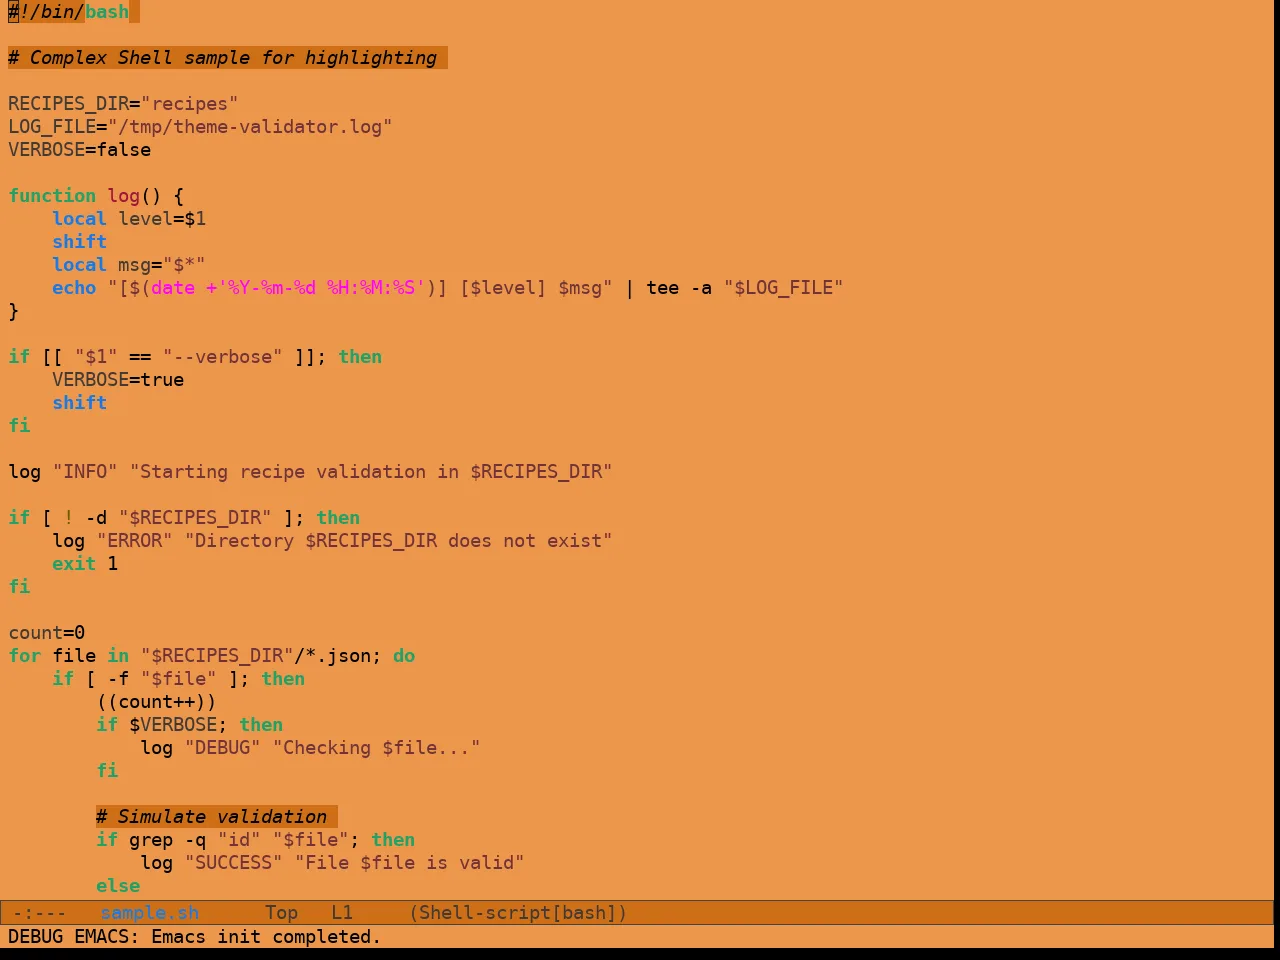This screenshot has height=960, width=1280.
Task: Click the echo area message 'Emacs init completed.'
Action: point(266,937)
